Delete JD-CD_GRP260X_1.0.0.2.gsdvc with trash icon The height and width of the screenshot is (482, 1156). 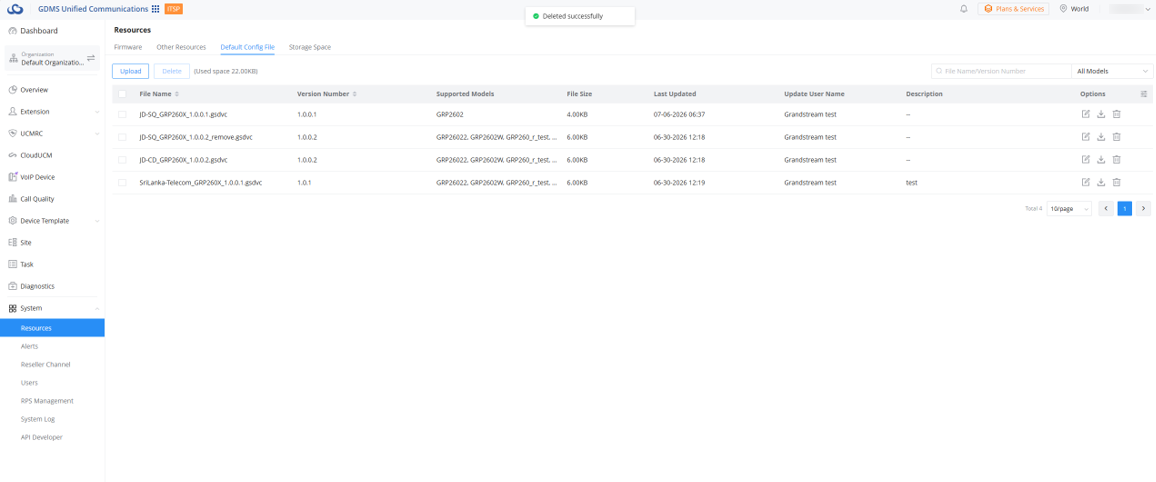pos(1116,160)
